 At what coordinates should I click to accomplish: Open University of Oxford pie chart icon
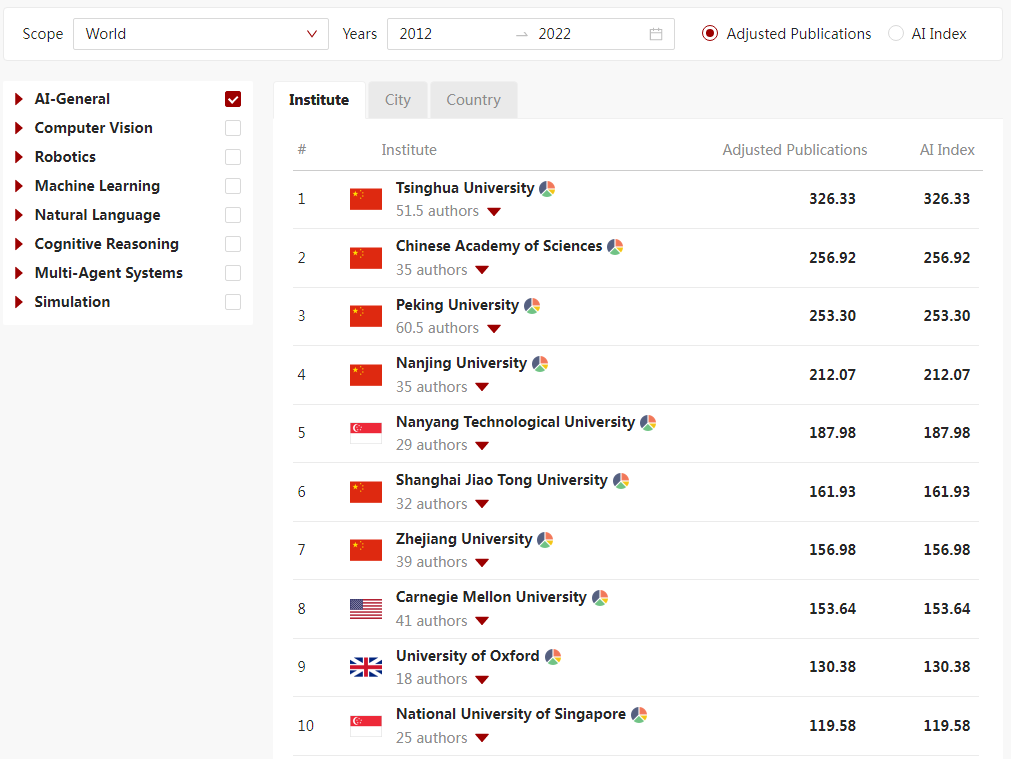tap(553, 657)
